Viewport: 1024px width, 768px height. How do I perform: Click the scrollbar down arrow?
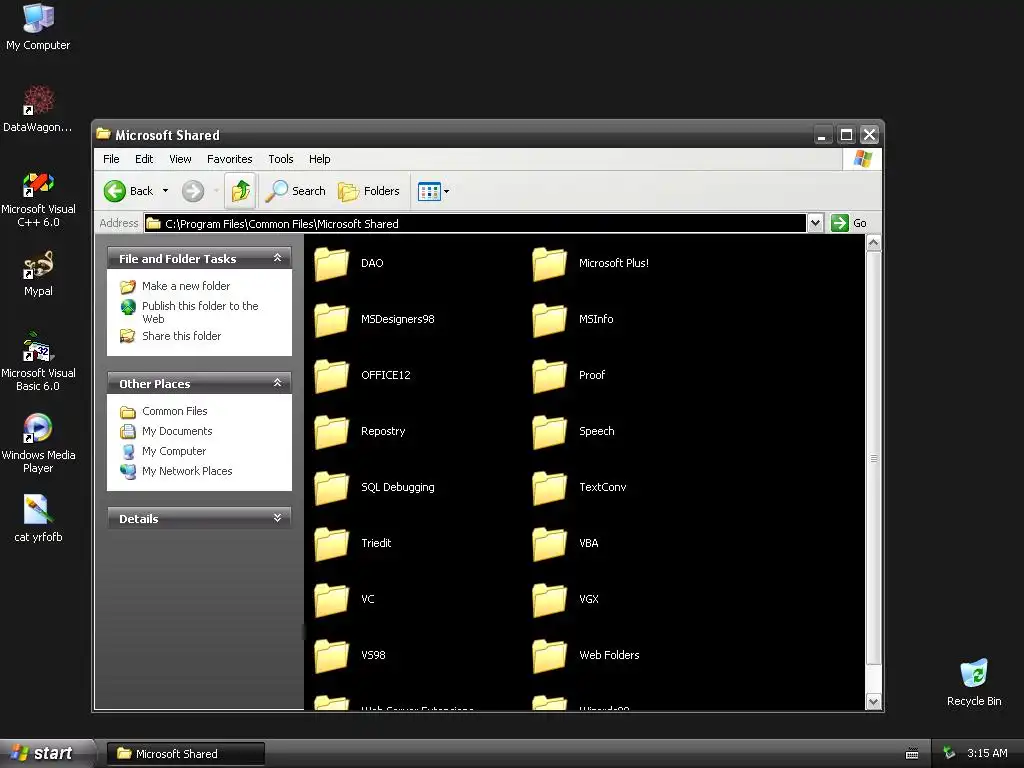point(873,702)
